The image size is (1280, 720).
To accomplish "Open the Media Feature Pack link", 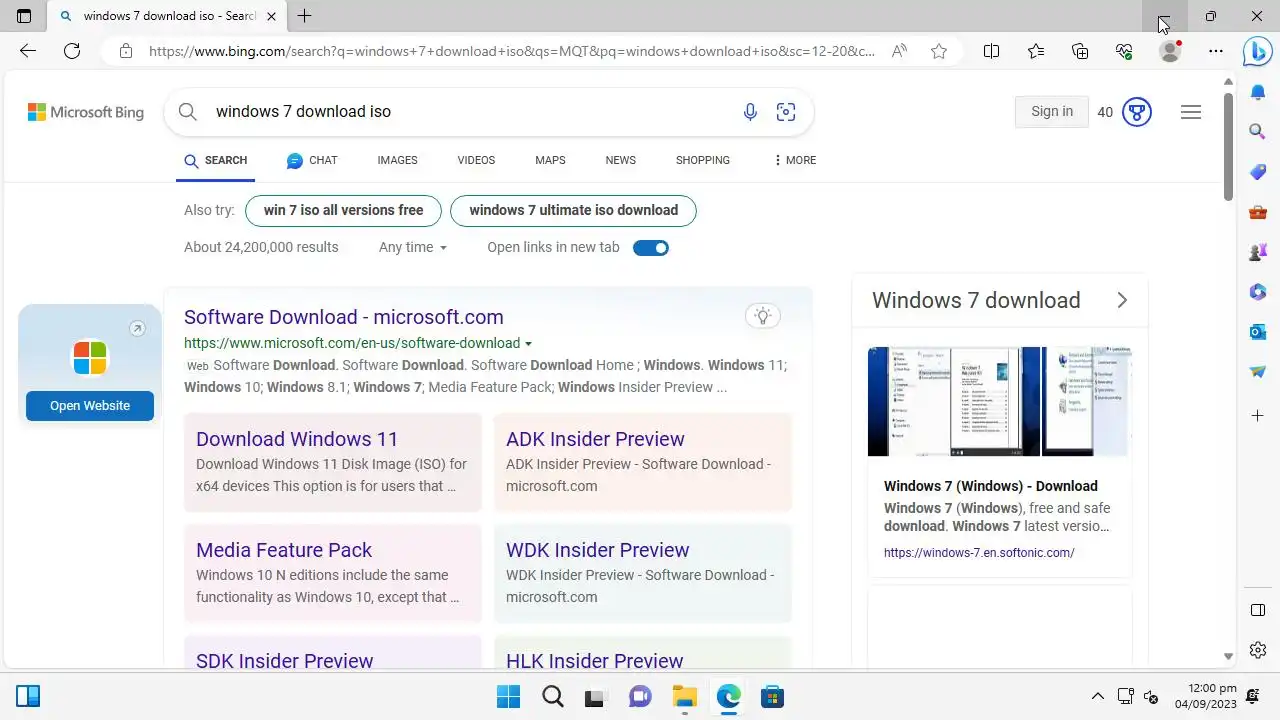I will [284, 550].
